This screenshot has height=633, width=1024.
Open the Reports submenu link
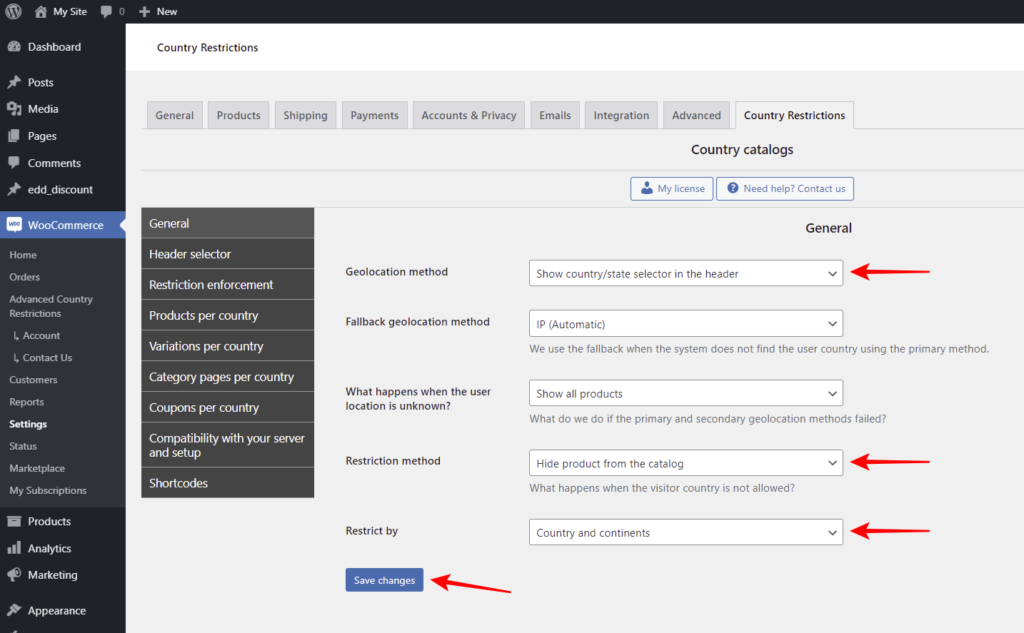tap(27, 402)
